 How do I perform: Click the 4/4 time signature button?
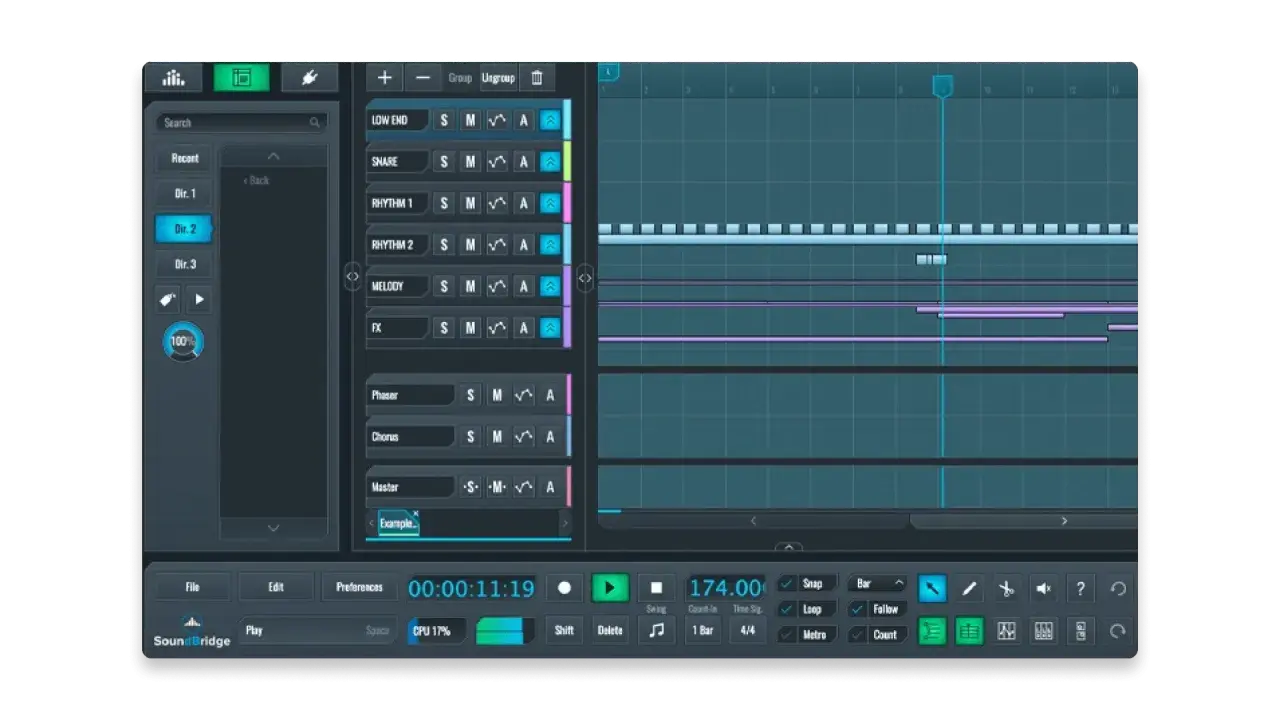coord(747,631)
